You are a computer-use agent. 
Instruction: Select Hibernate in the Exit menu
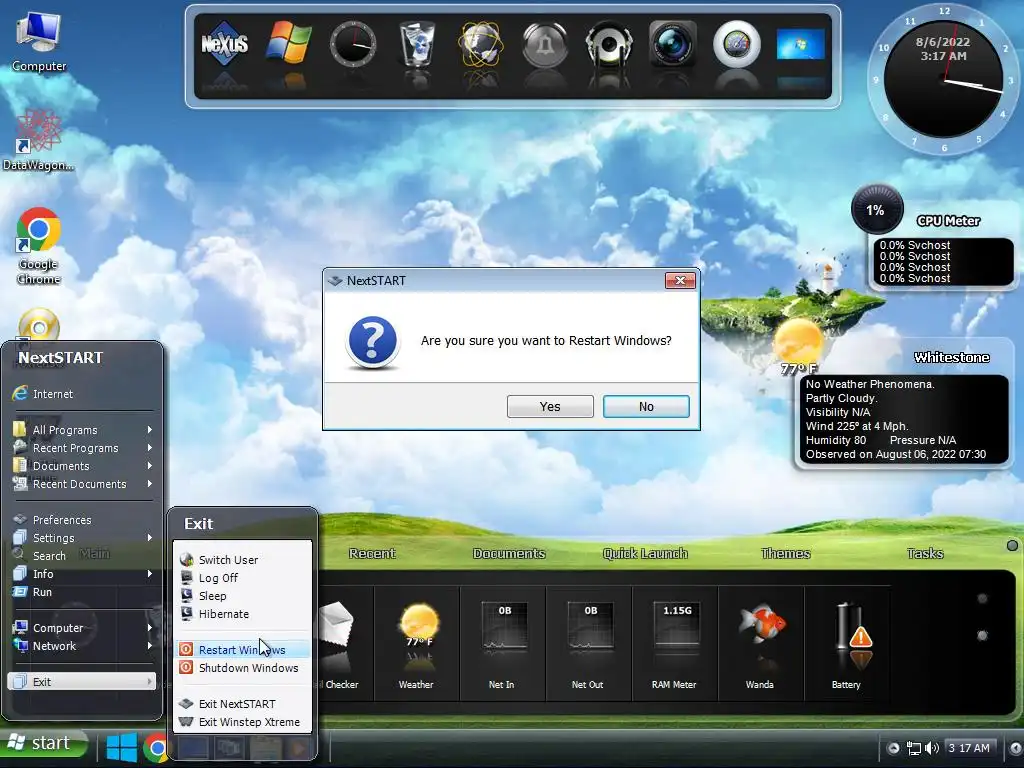(x=242, y=614)
